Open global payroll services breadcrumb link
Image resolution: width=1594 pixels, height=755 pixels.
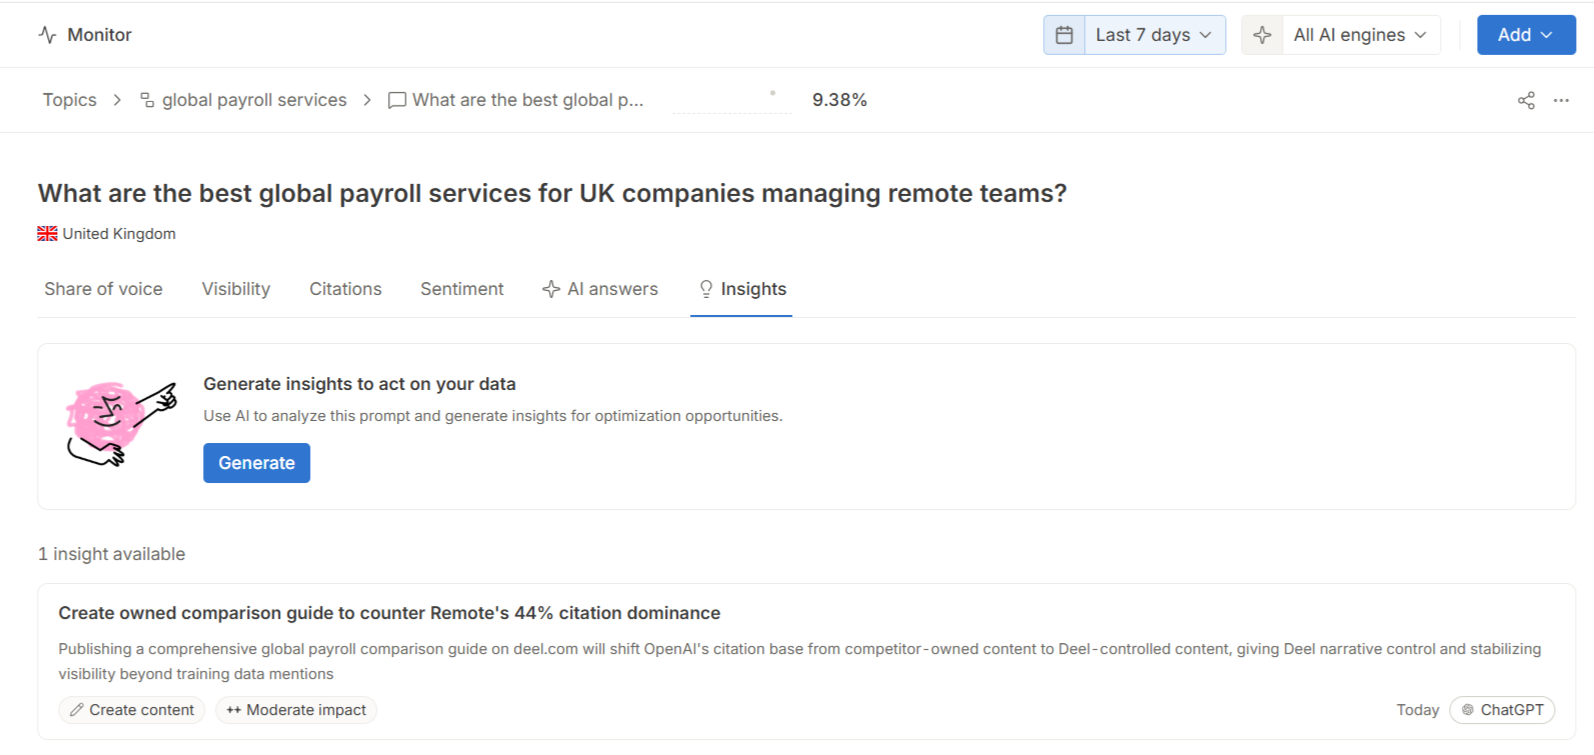254,100
